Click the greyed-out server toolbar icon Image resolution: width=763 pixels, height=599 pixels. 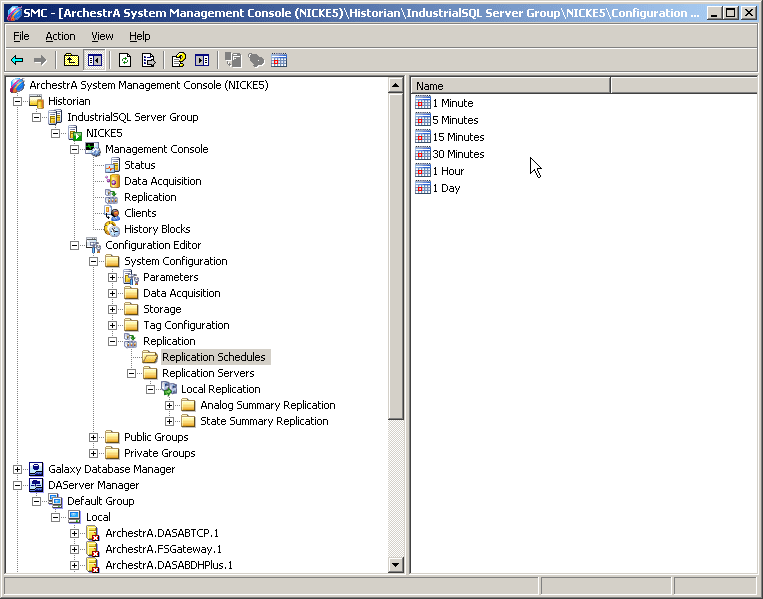pyautogui.click(x=233, y=60)
